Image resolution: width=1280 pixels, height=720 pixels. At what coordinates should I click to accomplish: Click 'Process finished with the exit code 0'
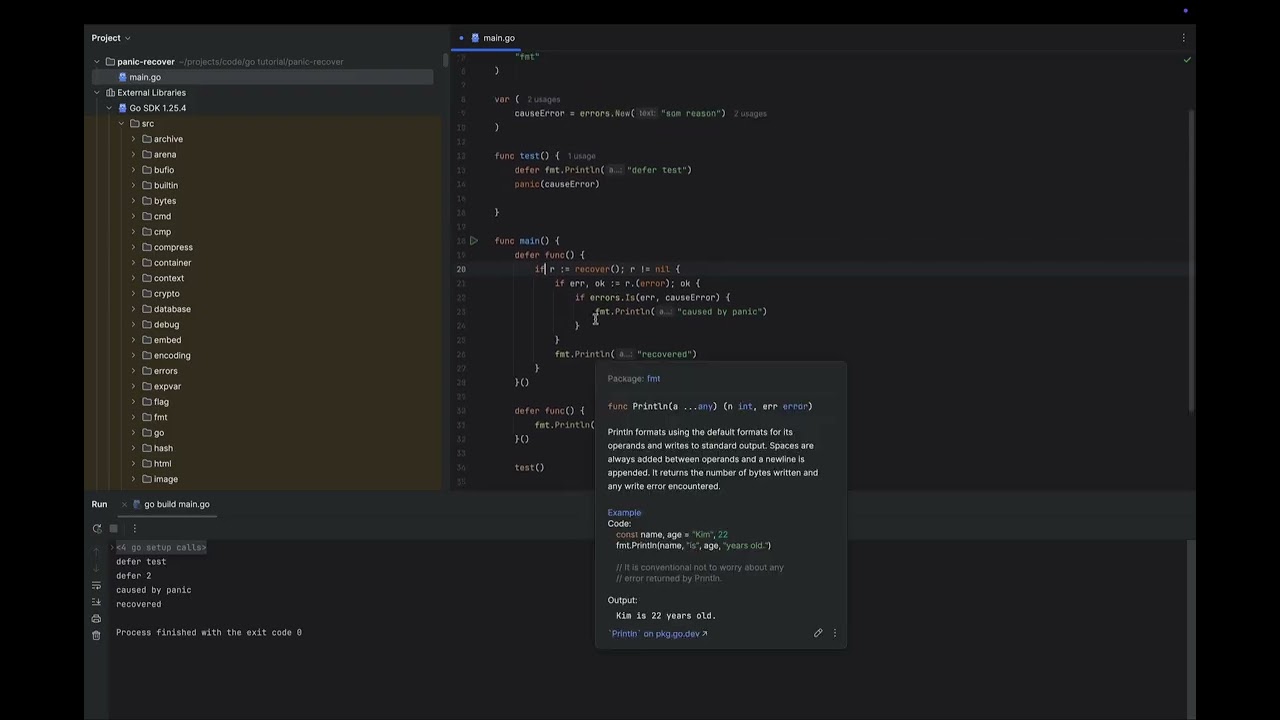(x=208, y=633)
